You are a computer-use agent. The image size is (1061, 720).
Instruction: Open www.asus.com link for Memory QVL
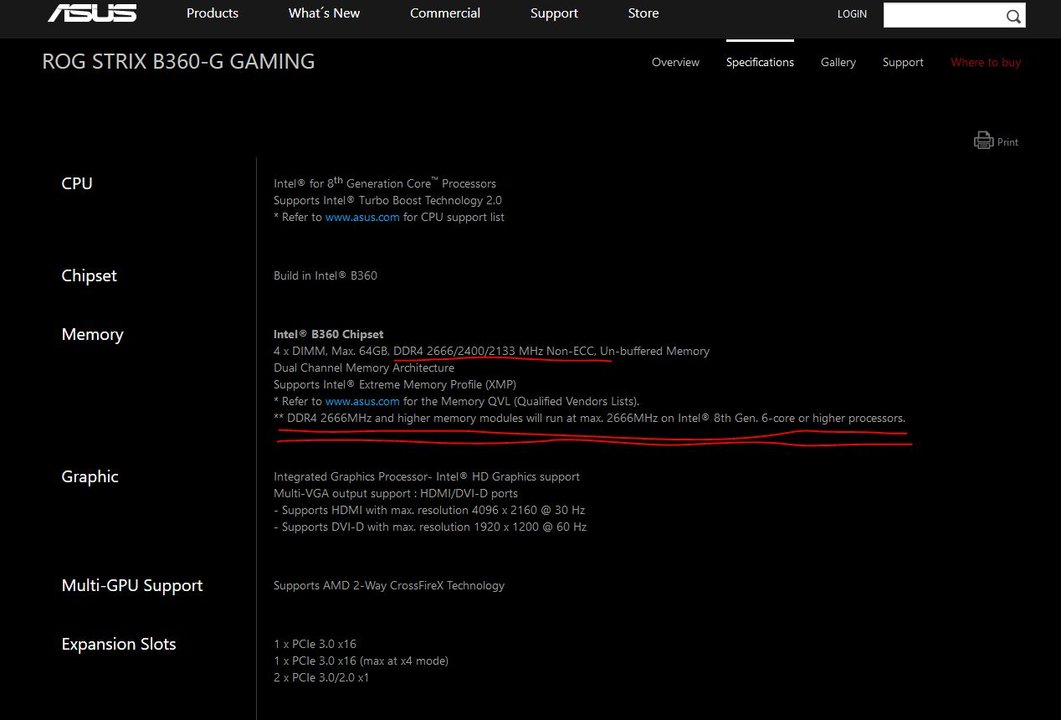(362, 401)
